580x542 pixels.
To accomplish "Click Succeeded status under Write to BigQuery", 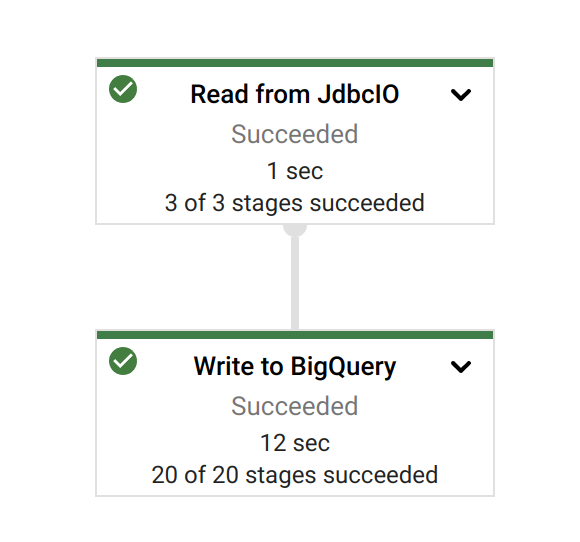I will click(294, 406).
